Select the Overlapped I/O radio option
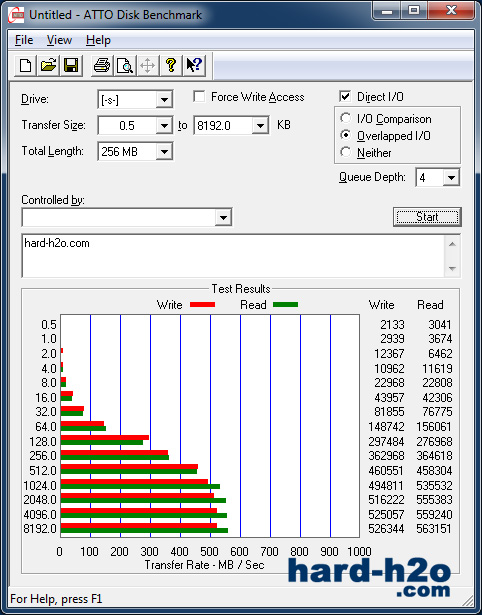This screenshot has height=615, width=482. pyautogui.click(x=346, y=135)
